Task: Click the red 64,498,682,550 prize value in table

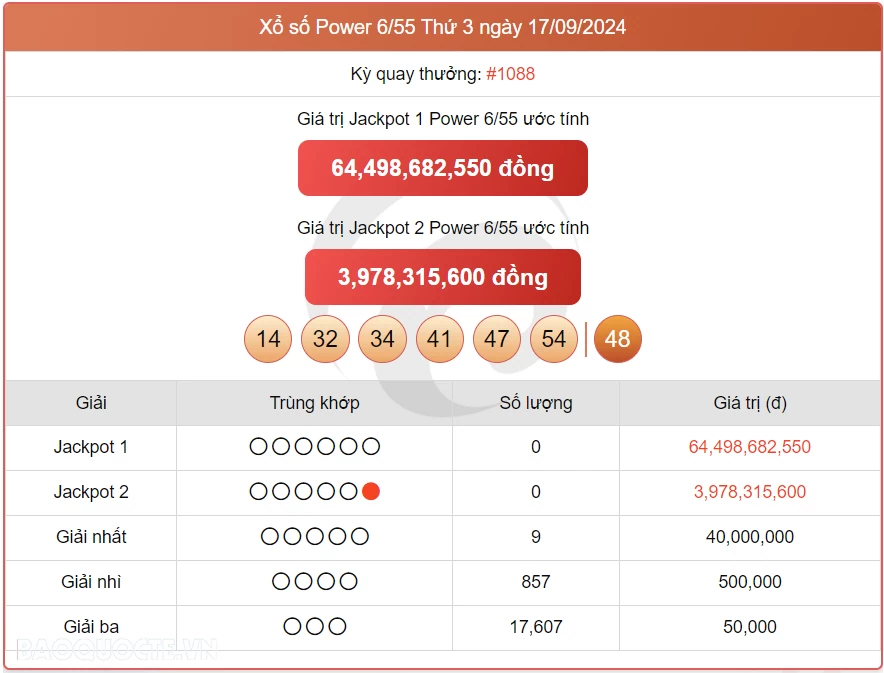Action: 750,446
